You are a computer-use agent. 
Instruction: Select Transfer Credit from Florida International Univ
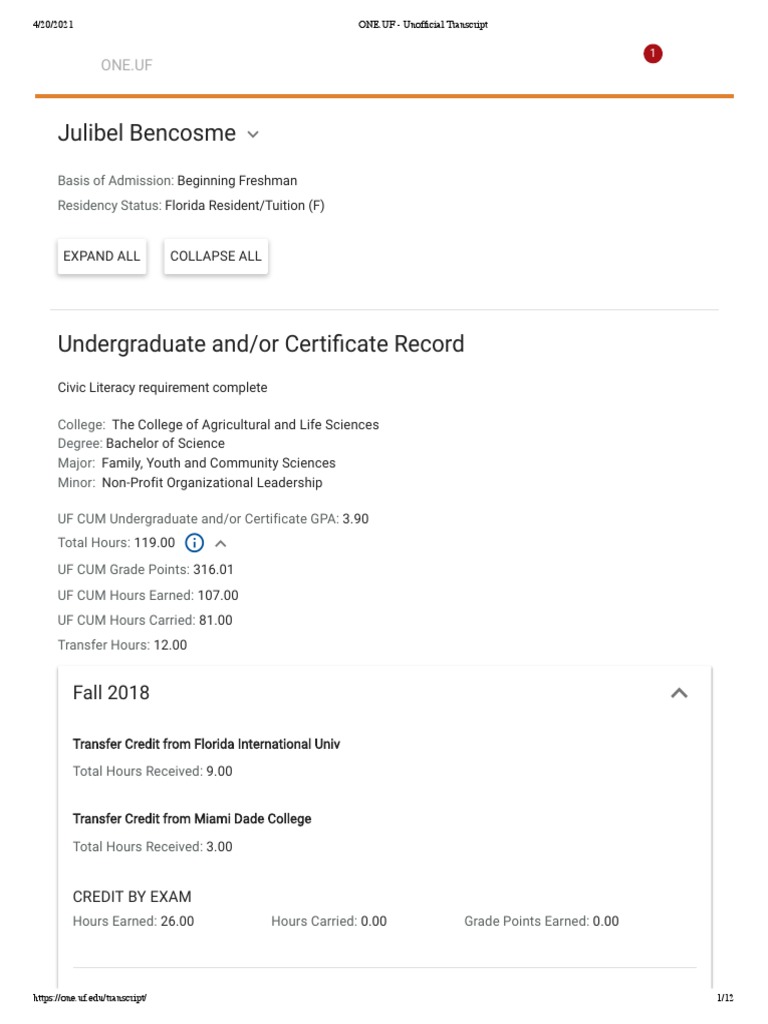(206, 744)
